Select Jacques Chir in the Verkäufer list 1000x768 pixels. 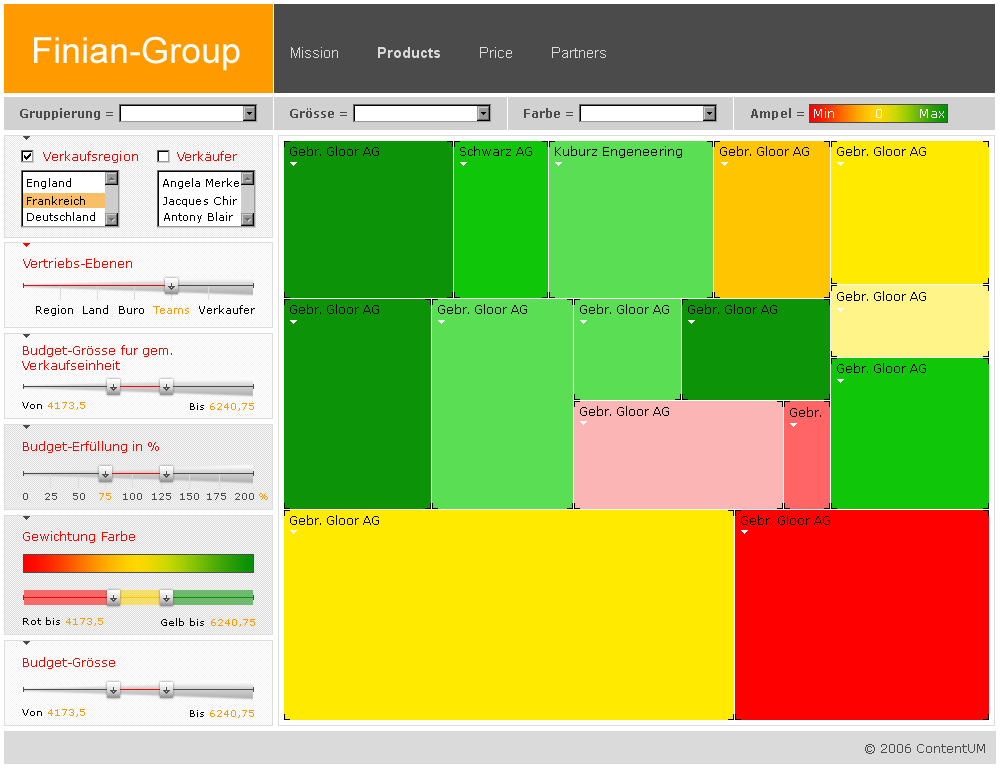[x=200, y=201]
